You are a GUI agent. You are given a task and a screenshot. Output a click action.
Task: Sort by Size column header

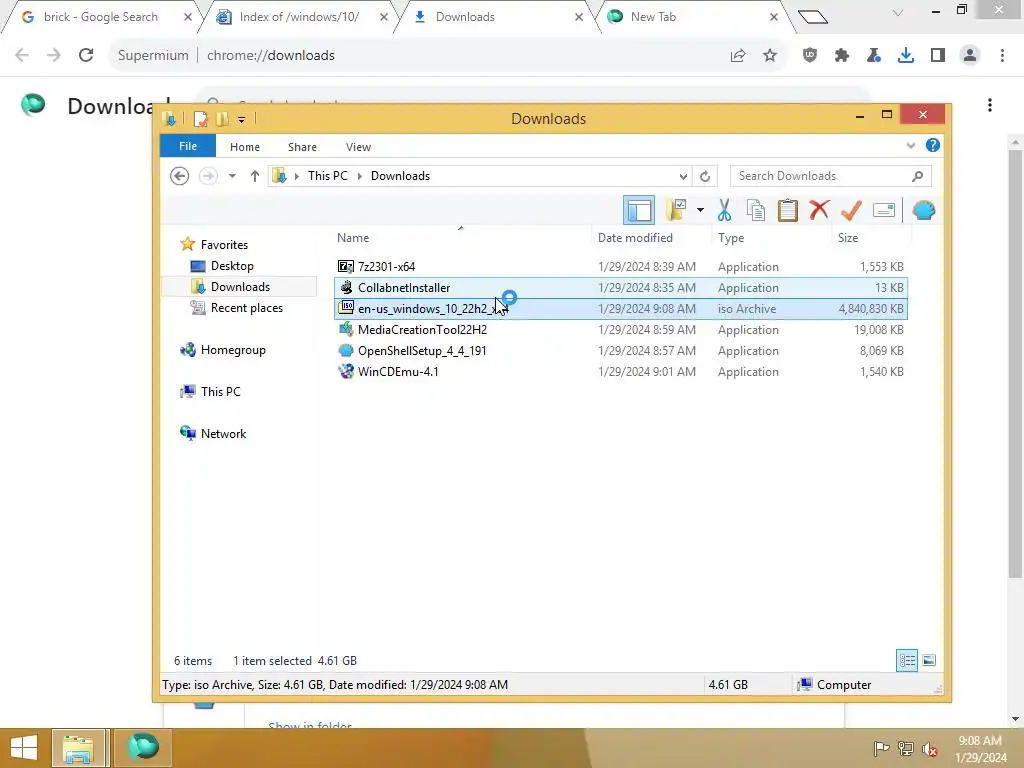point(871,238)
